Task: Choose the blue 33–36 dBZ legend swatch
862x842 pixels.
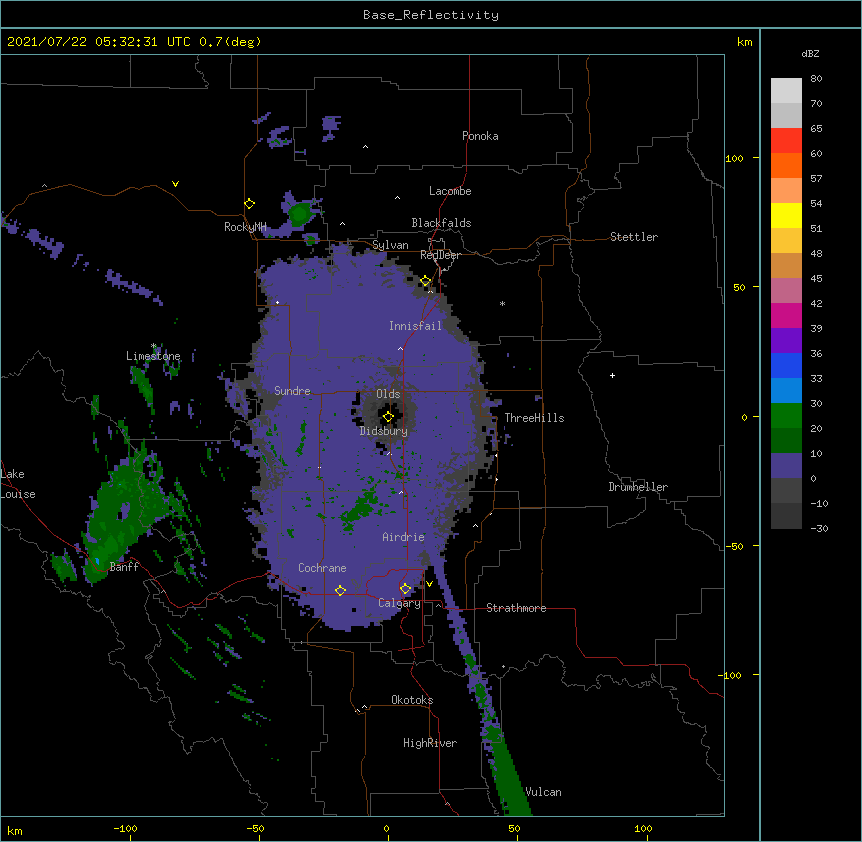Action: (x=786, y=365)
